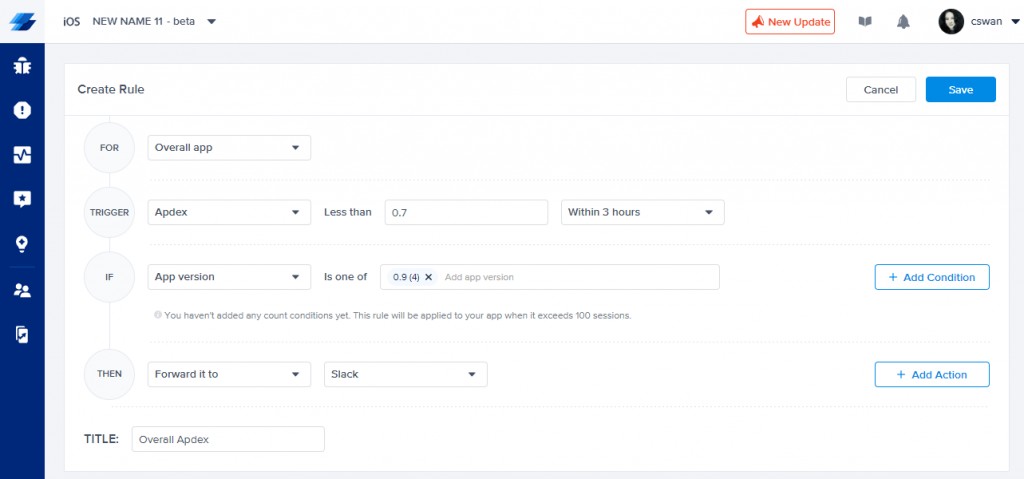Open the notifications bell

coord(903,22)
